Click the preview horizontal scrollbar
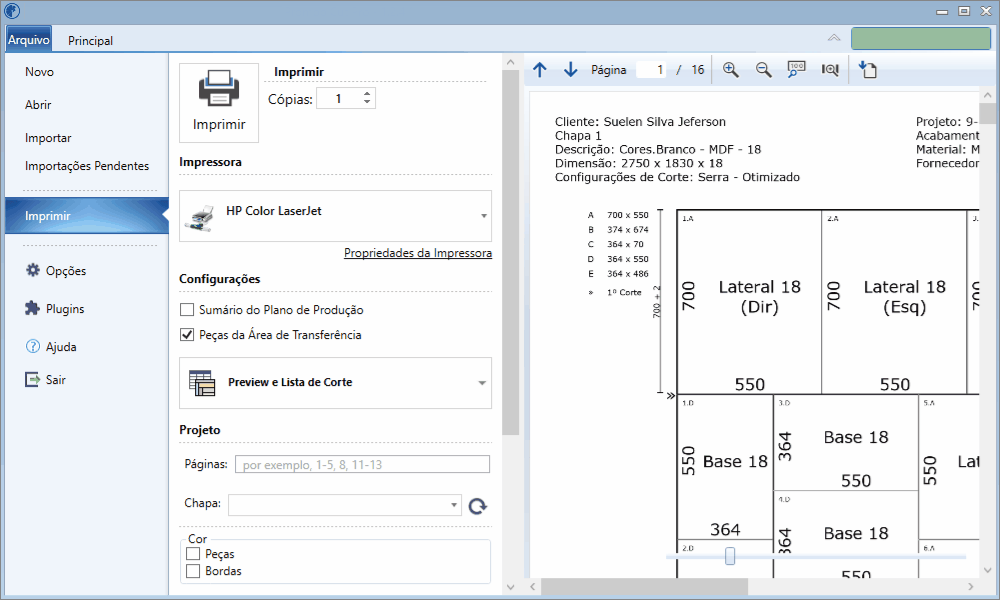This screenshot has width=1000, height=600. click(644, 586)
